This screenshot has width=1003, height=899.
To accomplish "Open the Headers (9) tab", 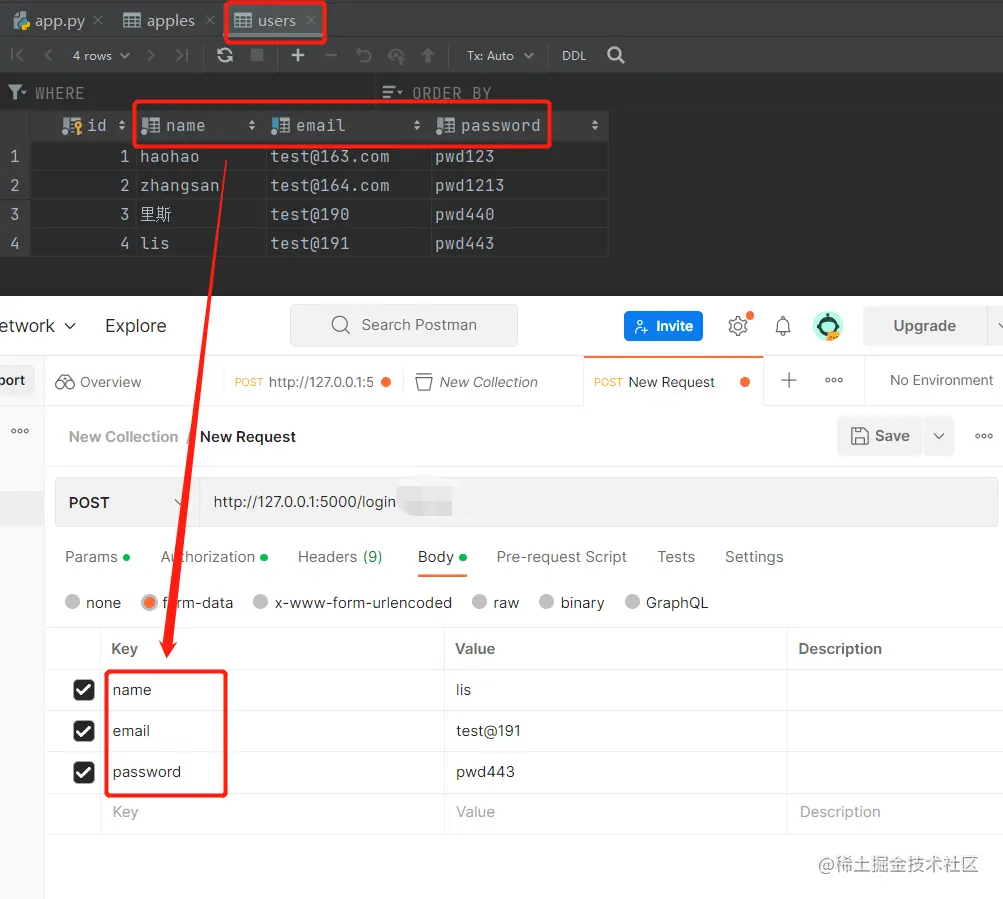I will tap(340, 557).
